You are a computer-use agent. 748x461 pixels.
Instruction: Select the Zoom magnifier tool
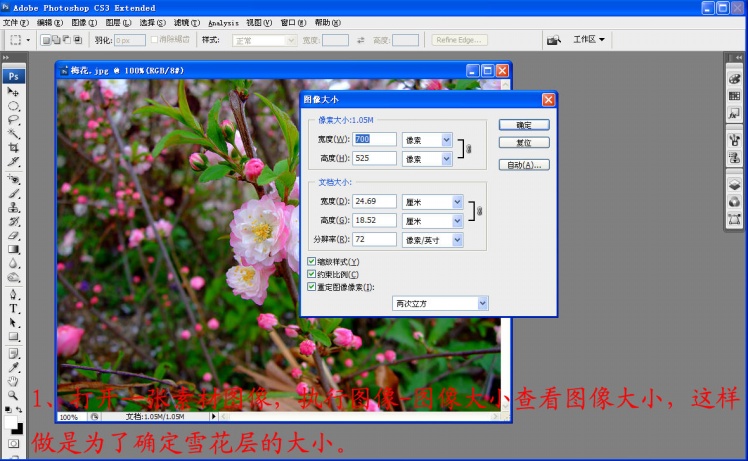14,395
